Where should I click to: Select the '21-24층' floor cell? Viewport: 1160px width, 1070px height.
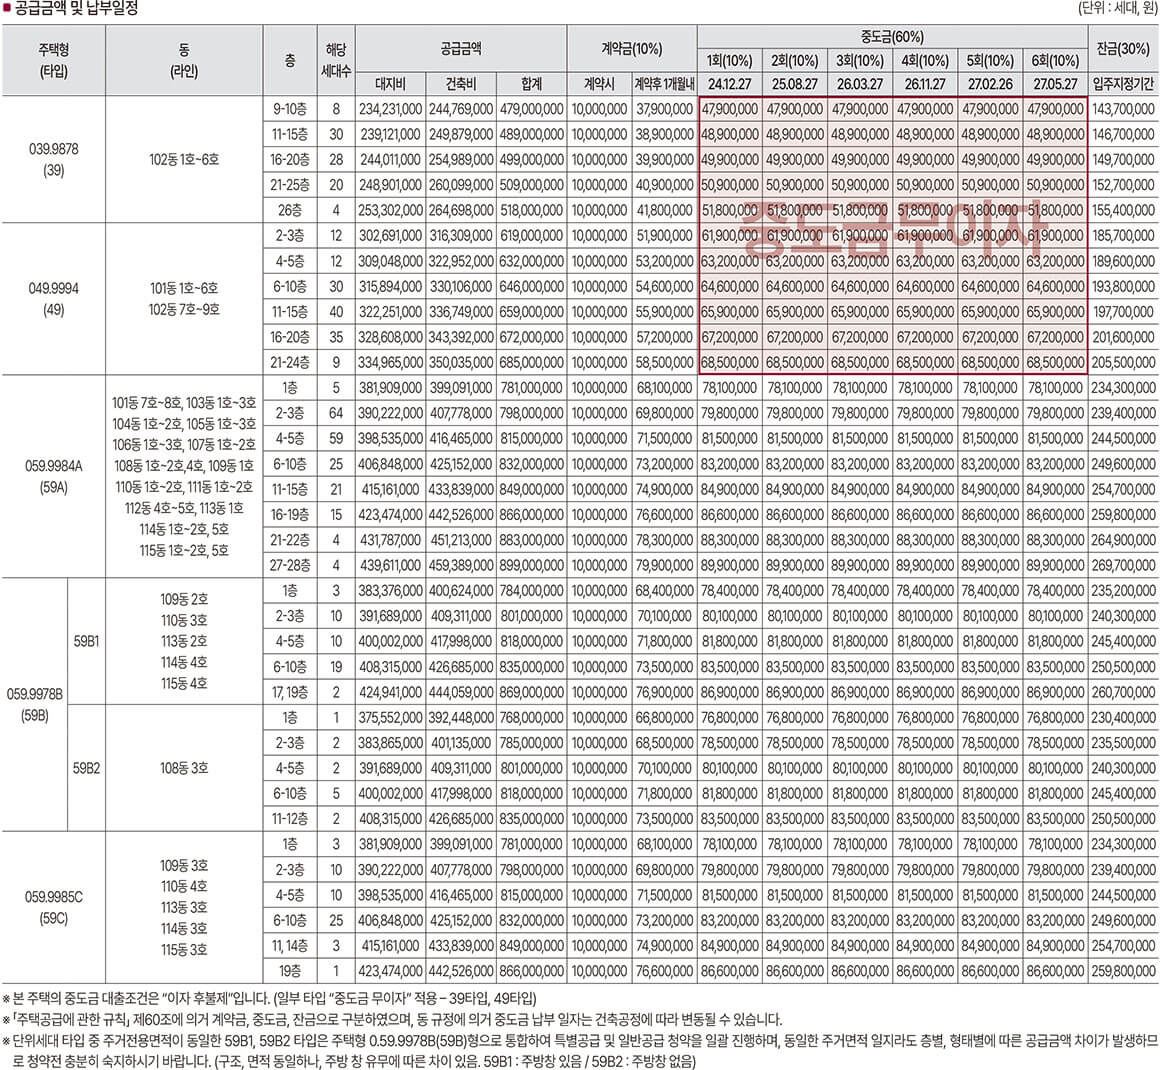290,363
